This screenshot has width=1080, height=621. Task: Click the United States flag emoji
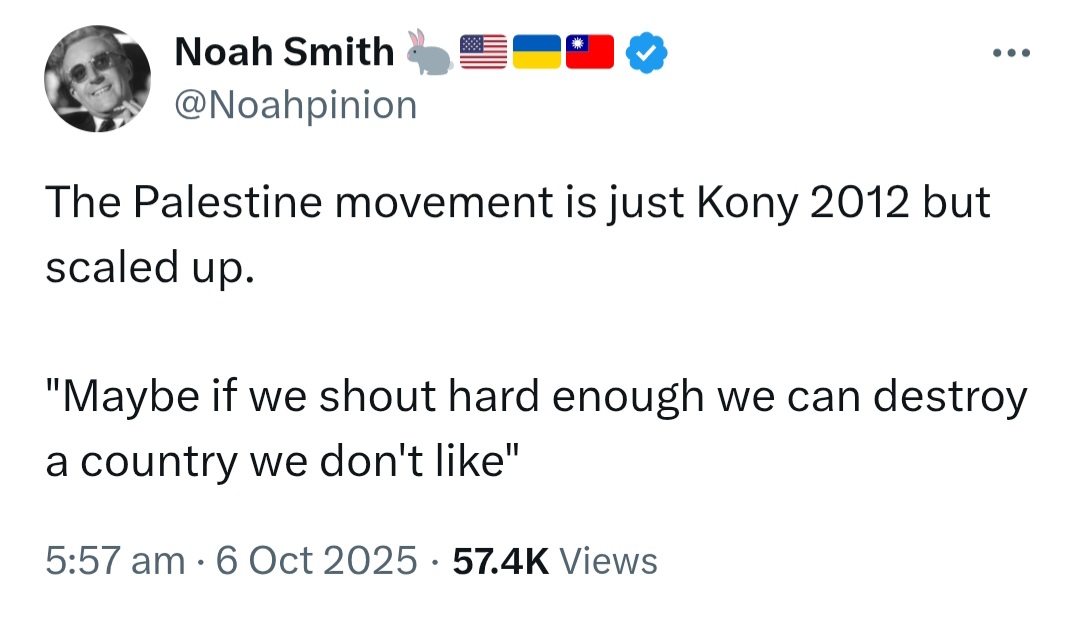(483, 52)
